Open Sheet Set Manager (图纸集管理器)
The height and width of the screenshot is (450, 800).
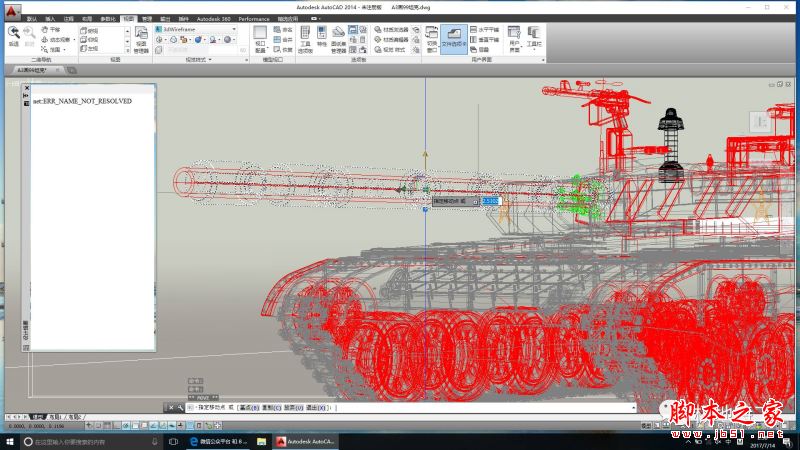point(338,40)
